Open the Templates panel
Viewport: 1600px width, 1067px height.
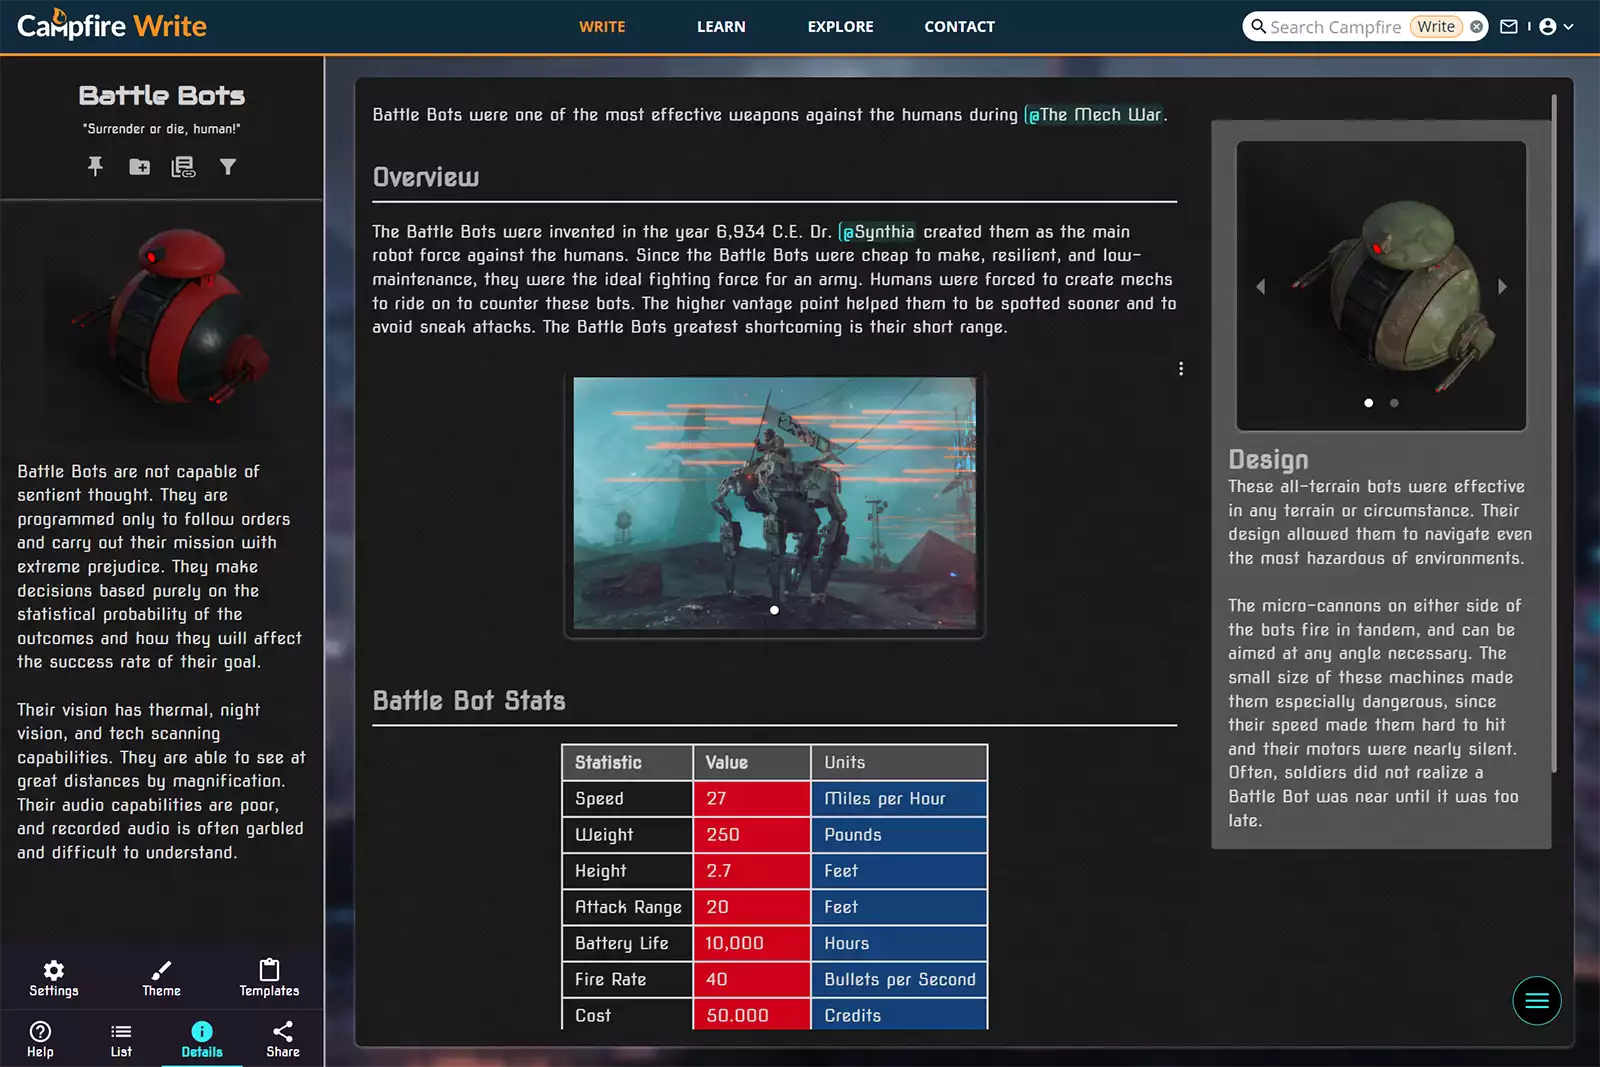(x=268, y=977)
